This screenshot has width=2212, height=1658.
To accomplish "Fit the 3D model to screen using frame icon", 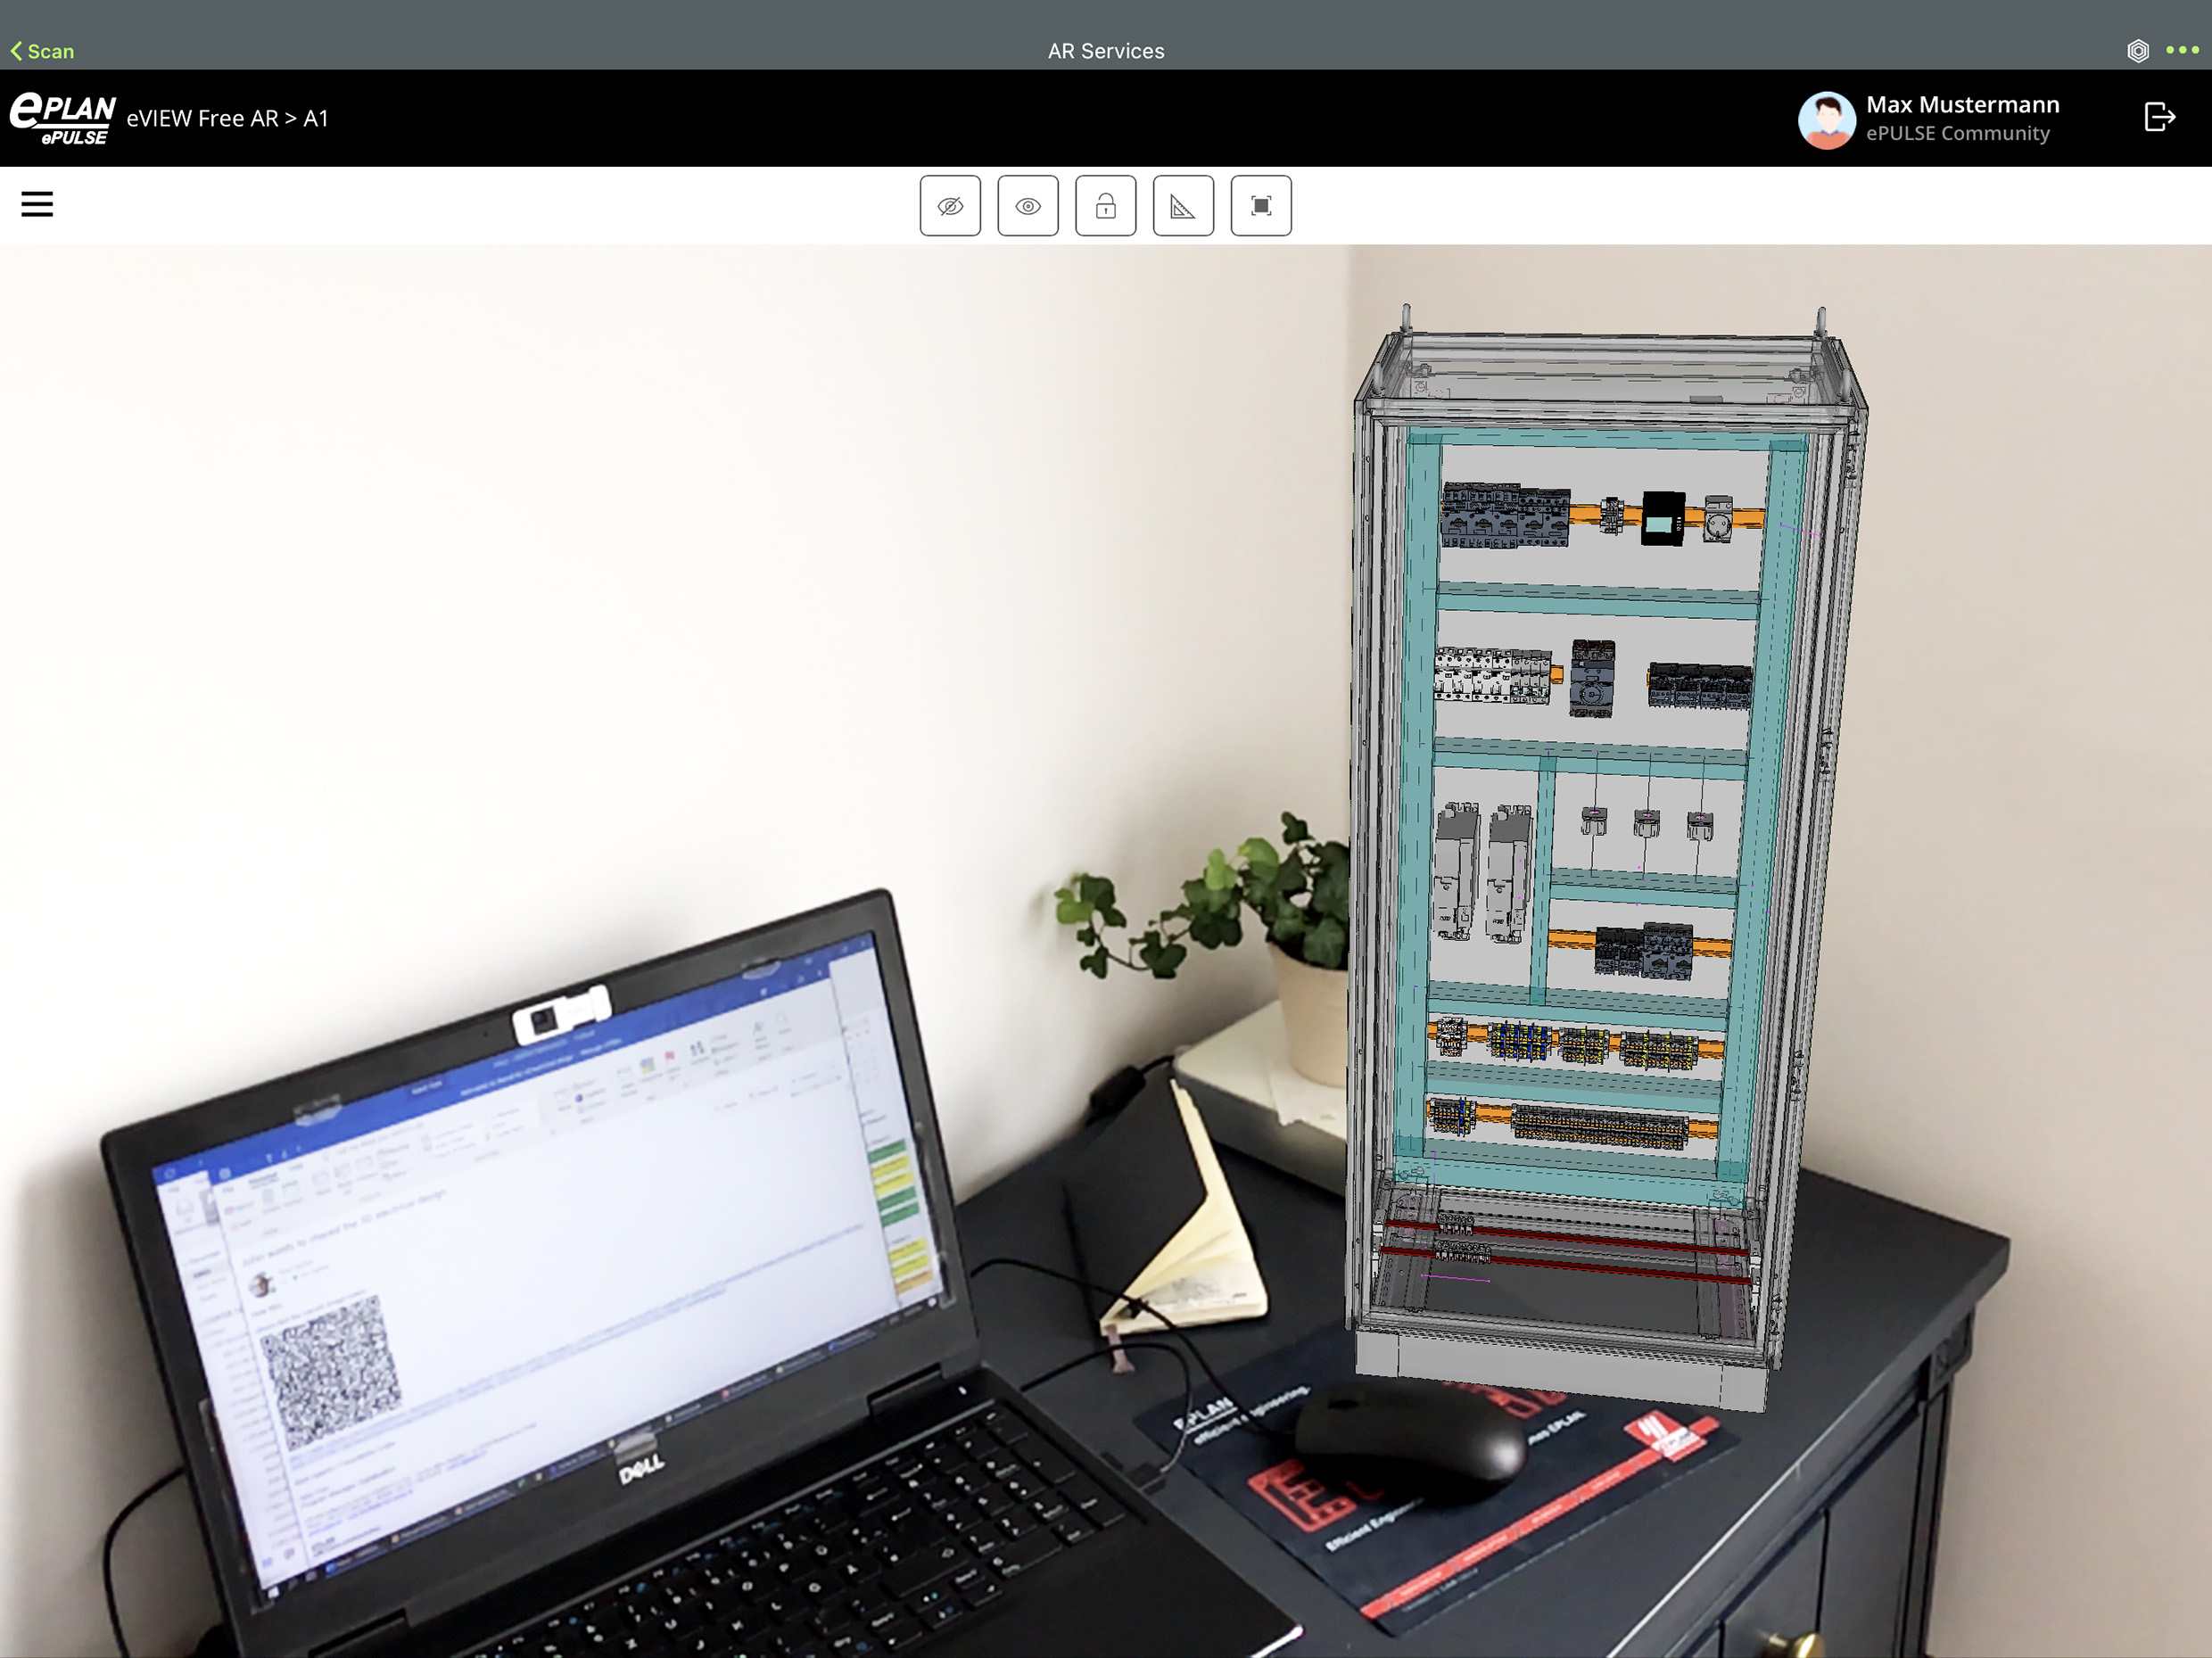I will pyautogui.click(x=1260, y=205).
